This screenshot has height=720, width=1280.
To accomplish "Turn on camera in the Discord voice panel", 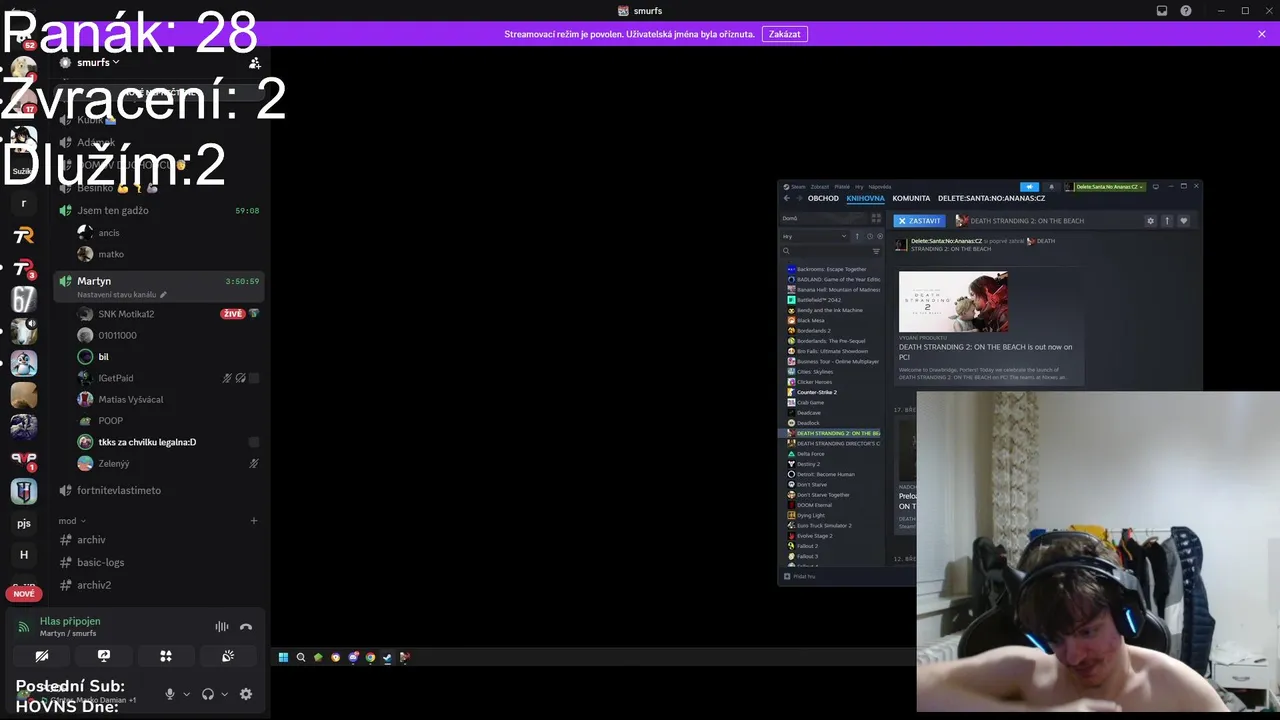I will click(x=42, y=656).
